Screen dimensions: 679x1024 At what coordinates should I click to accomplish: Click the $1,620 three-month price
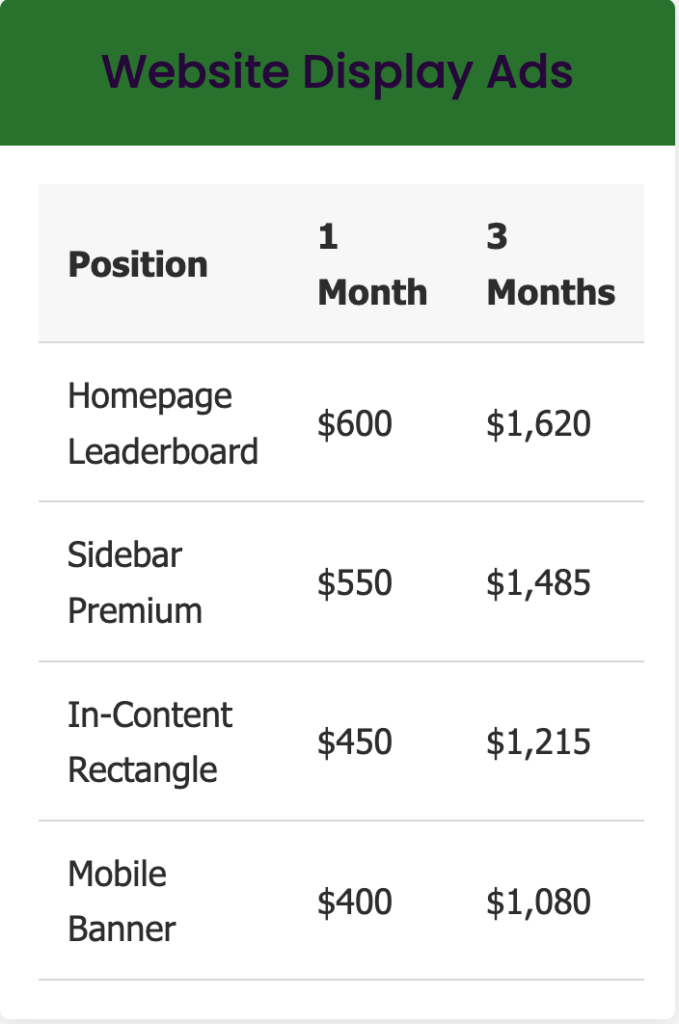tap(538, 424)
